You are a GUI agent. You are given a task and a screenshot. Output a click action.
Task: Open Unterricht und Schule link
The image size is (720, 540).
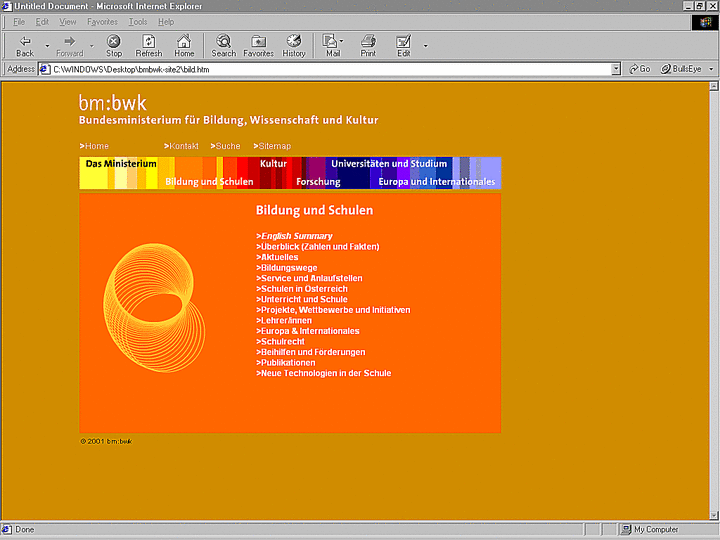302,299
